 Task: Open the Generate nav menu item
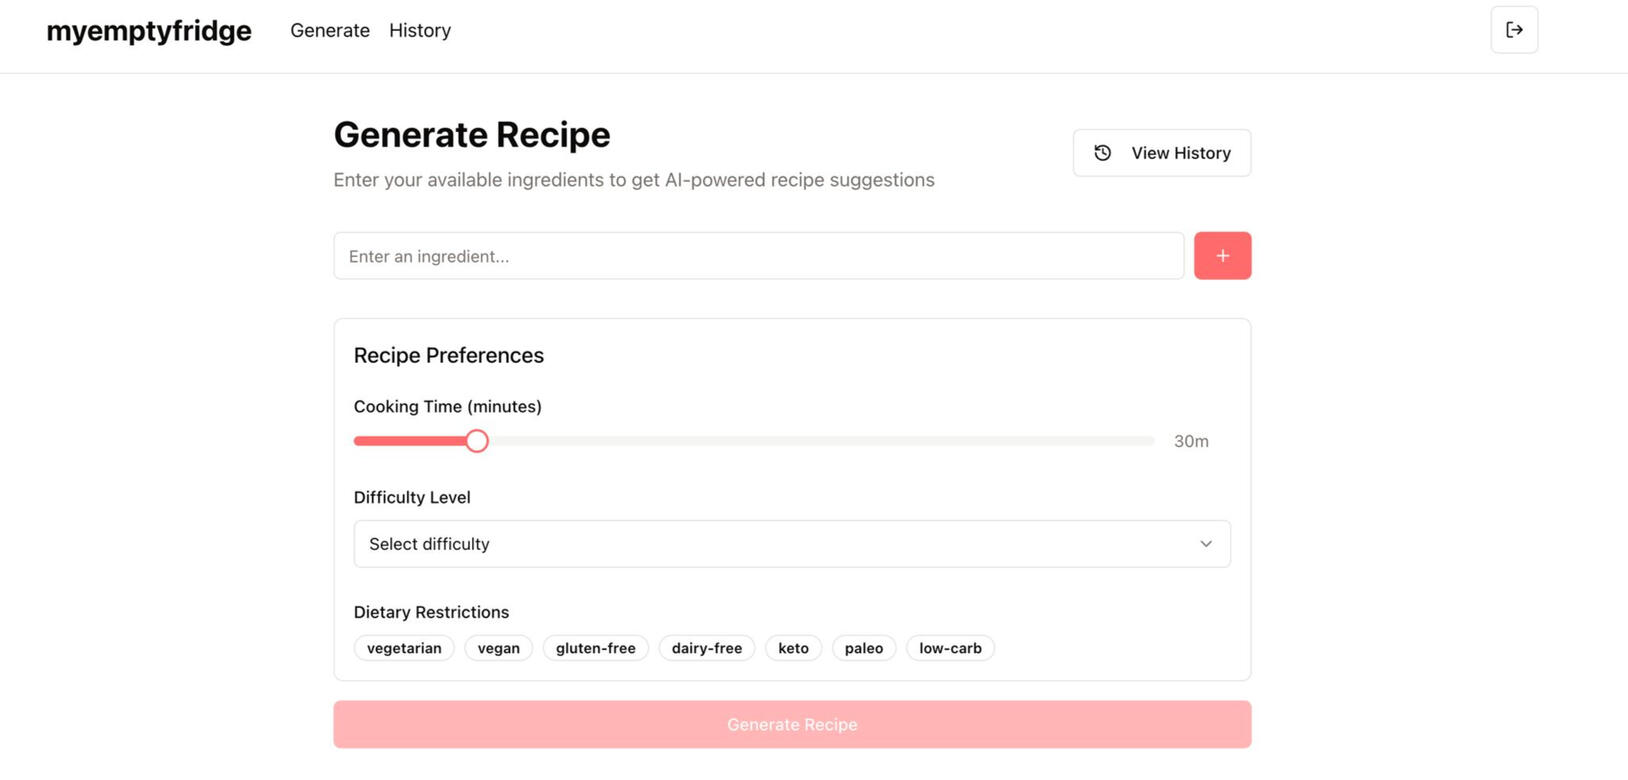[x=330, y=31]
